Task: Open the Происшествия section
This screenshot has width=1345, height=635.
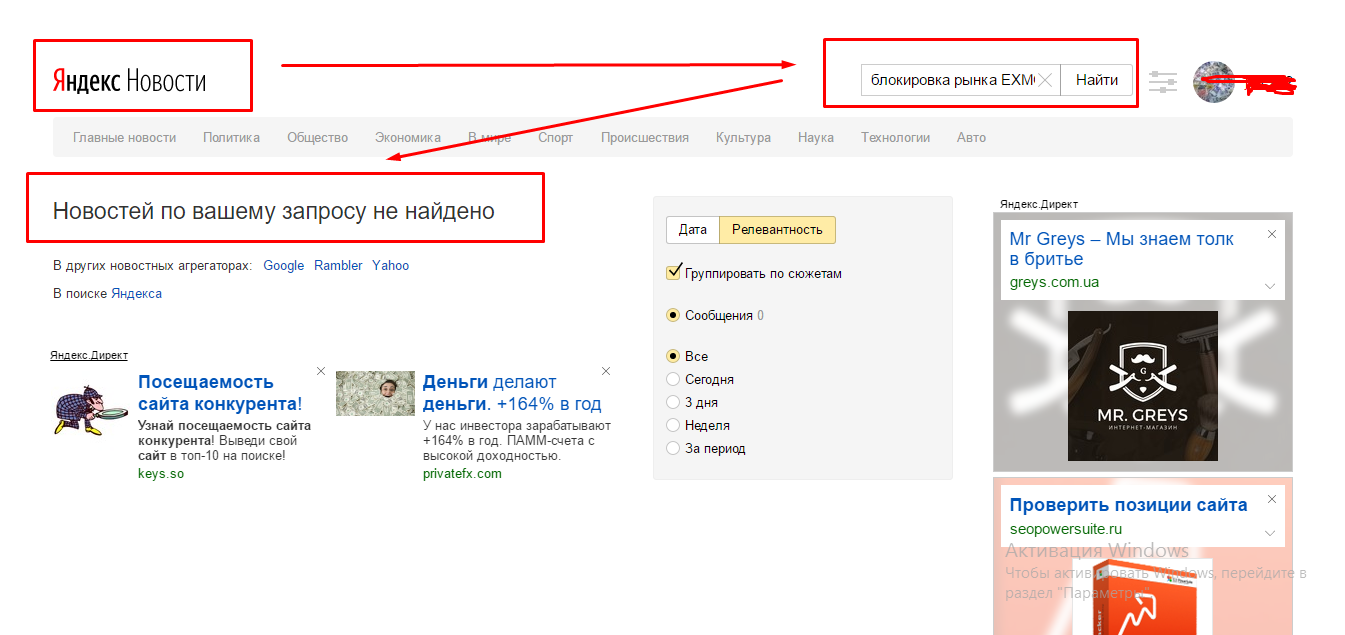Action: click(645, 138)
